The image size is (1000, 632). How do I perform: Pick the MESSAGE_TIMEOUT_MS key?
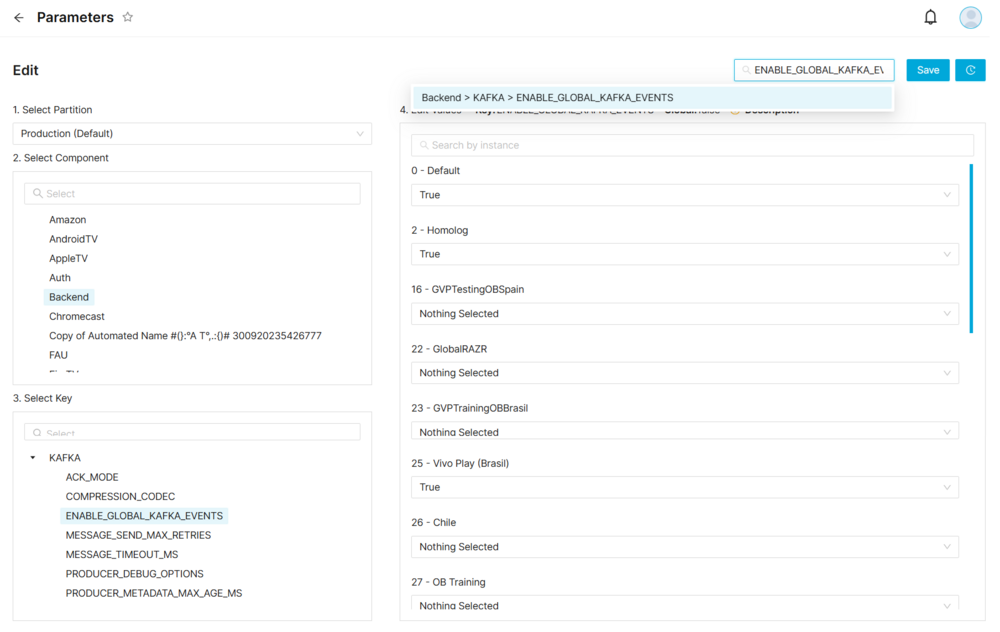(x=122, y=555)
